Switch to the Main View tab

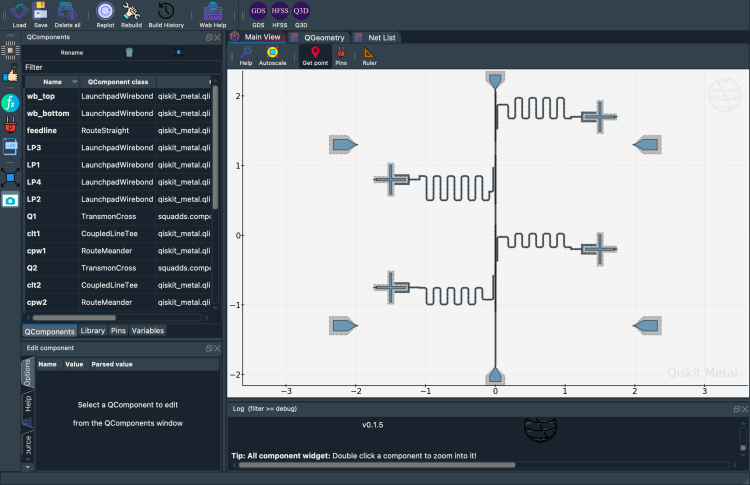click(257, 37)
